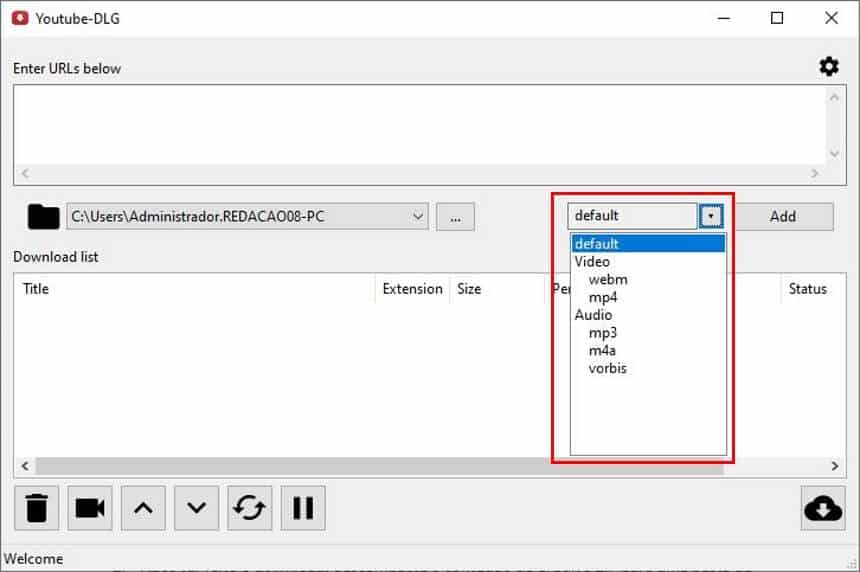The image size is (860, 572).
Task: Reload item with circular arrows icon
Action: 250,508
